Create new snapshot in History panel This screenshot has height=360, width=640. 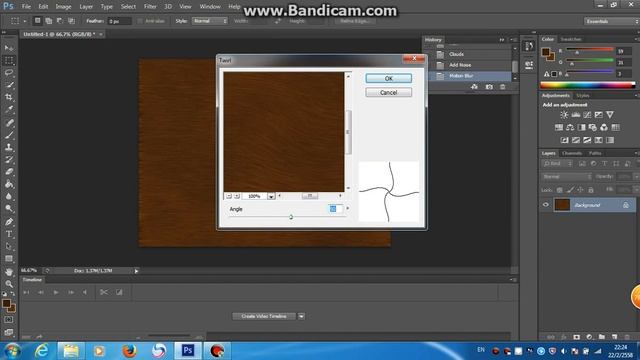pyautogui.click(x=489, y=87)
